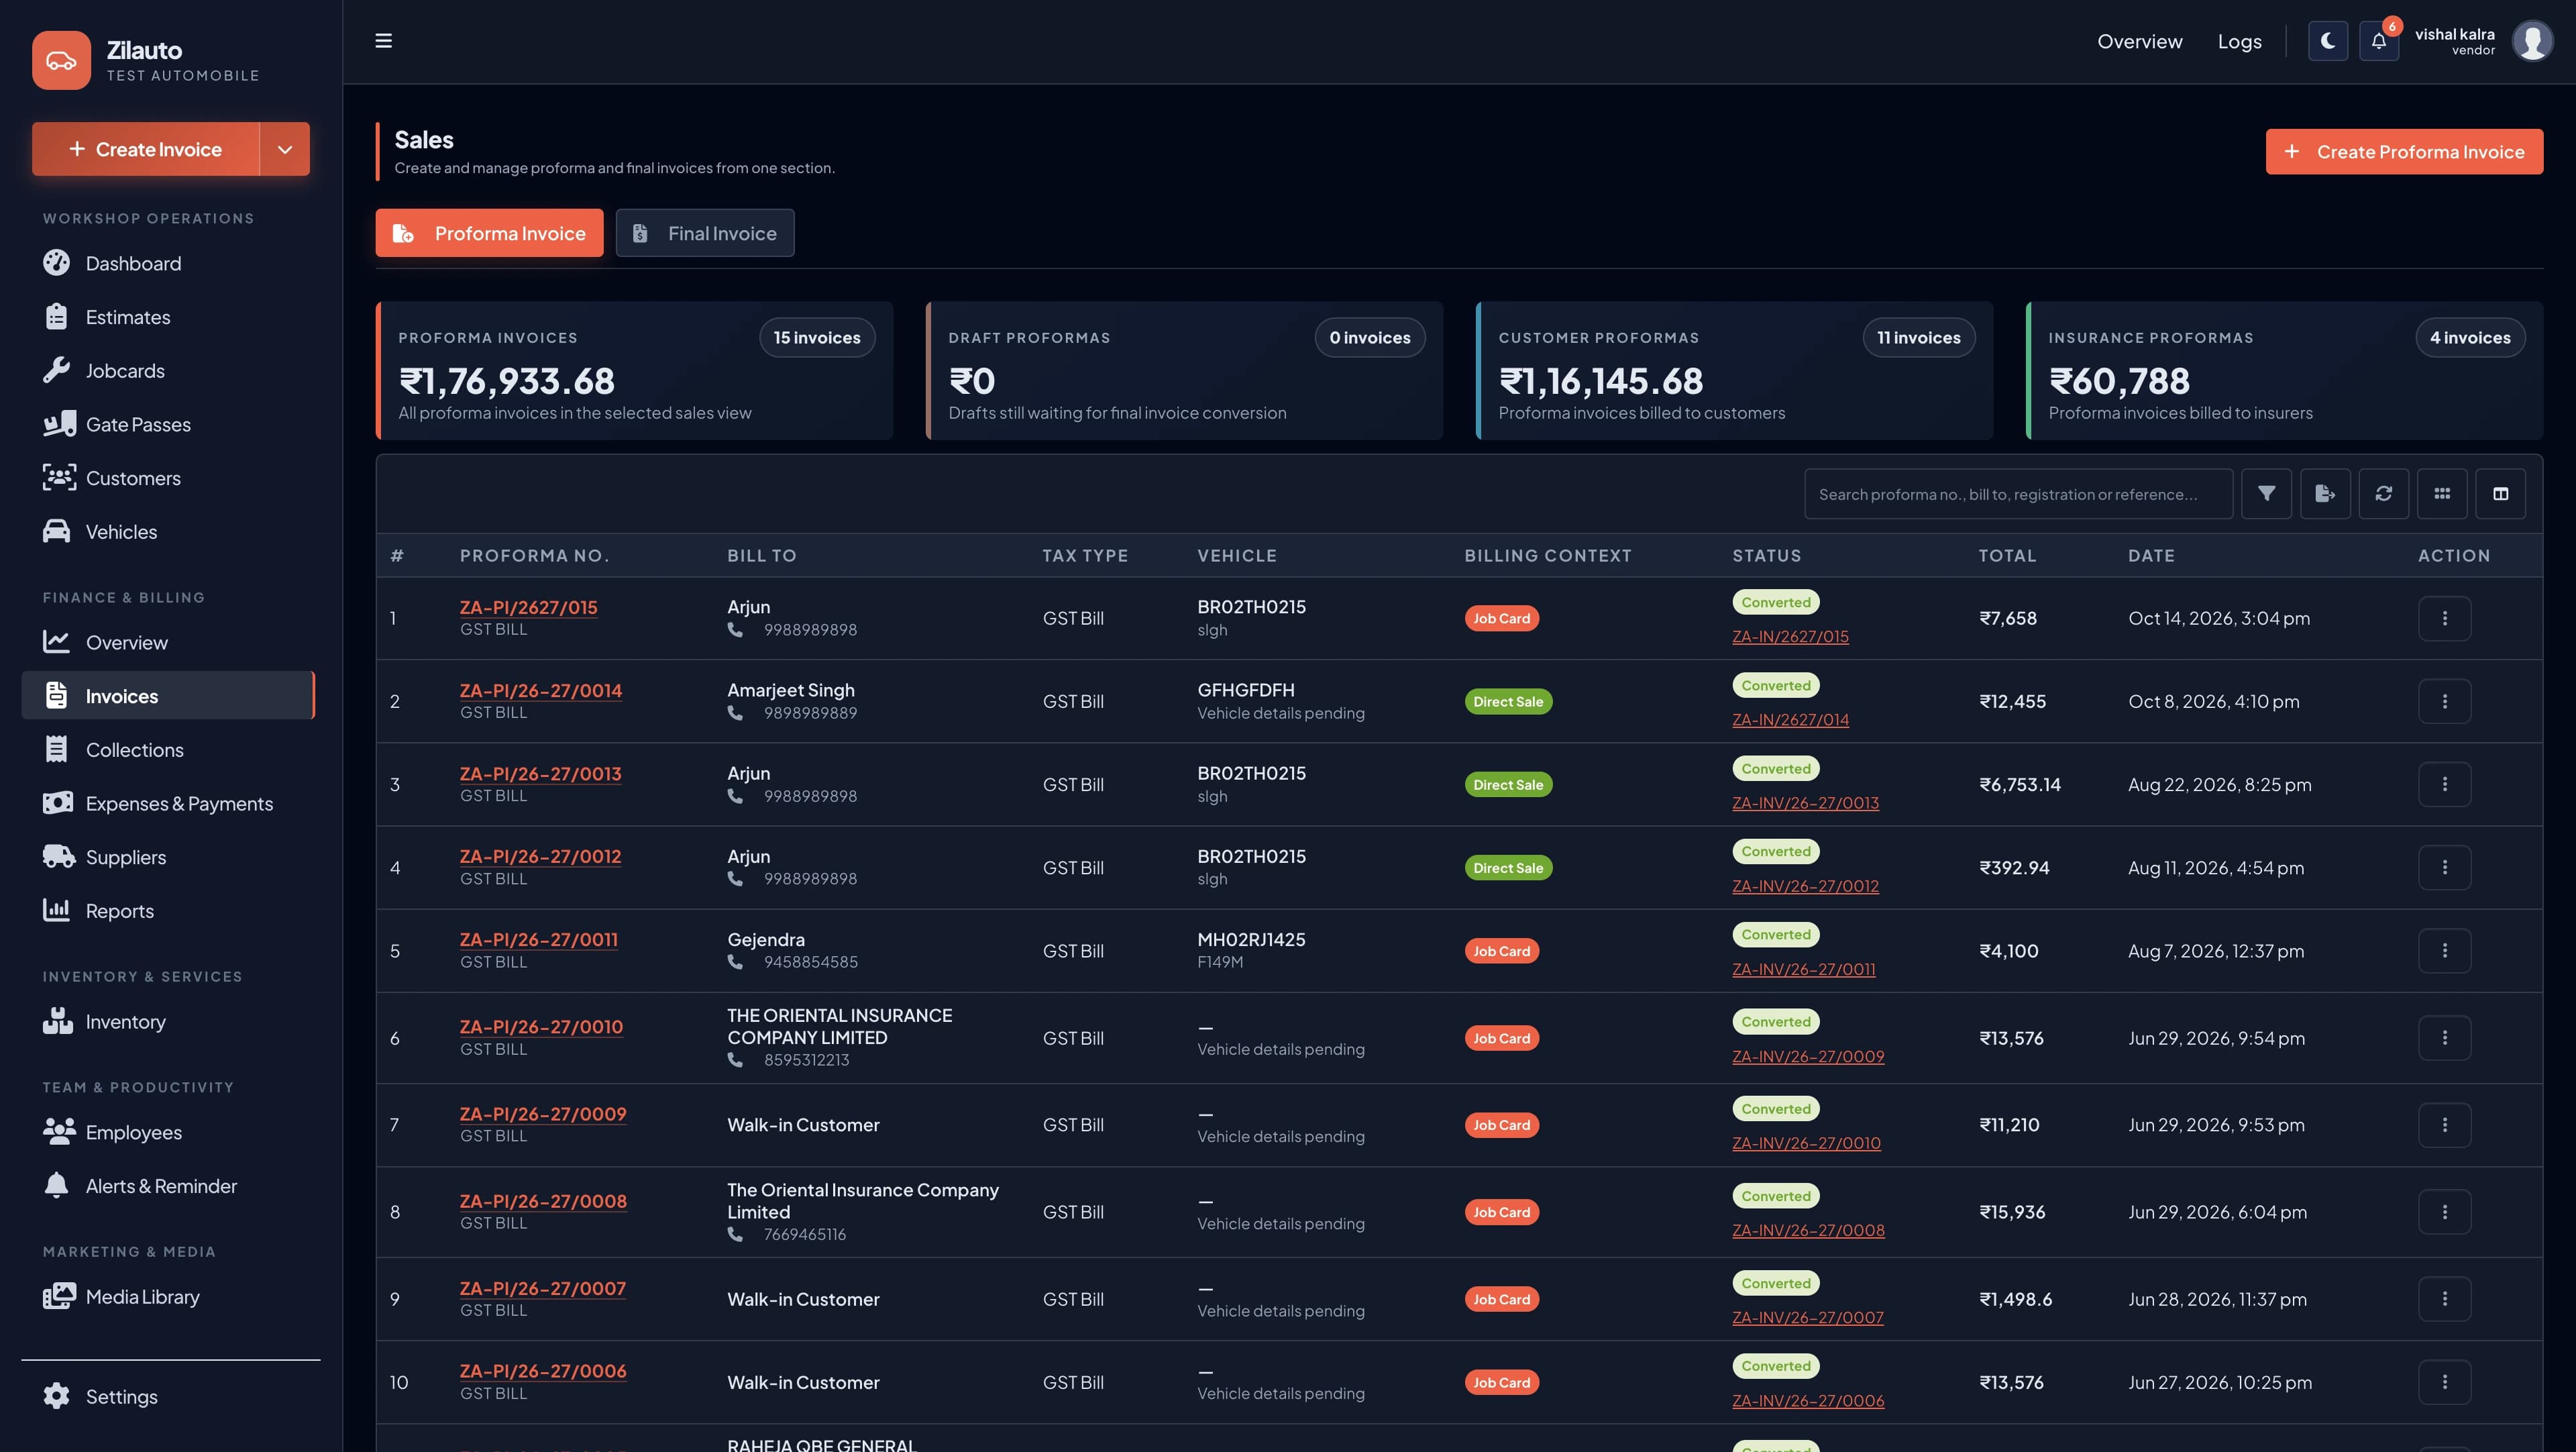Open Gate Passes page

[168, 424]
